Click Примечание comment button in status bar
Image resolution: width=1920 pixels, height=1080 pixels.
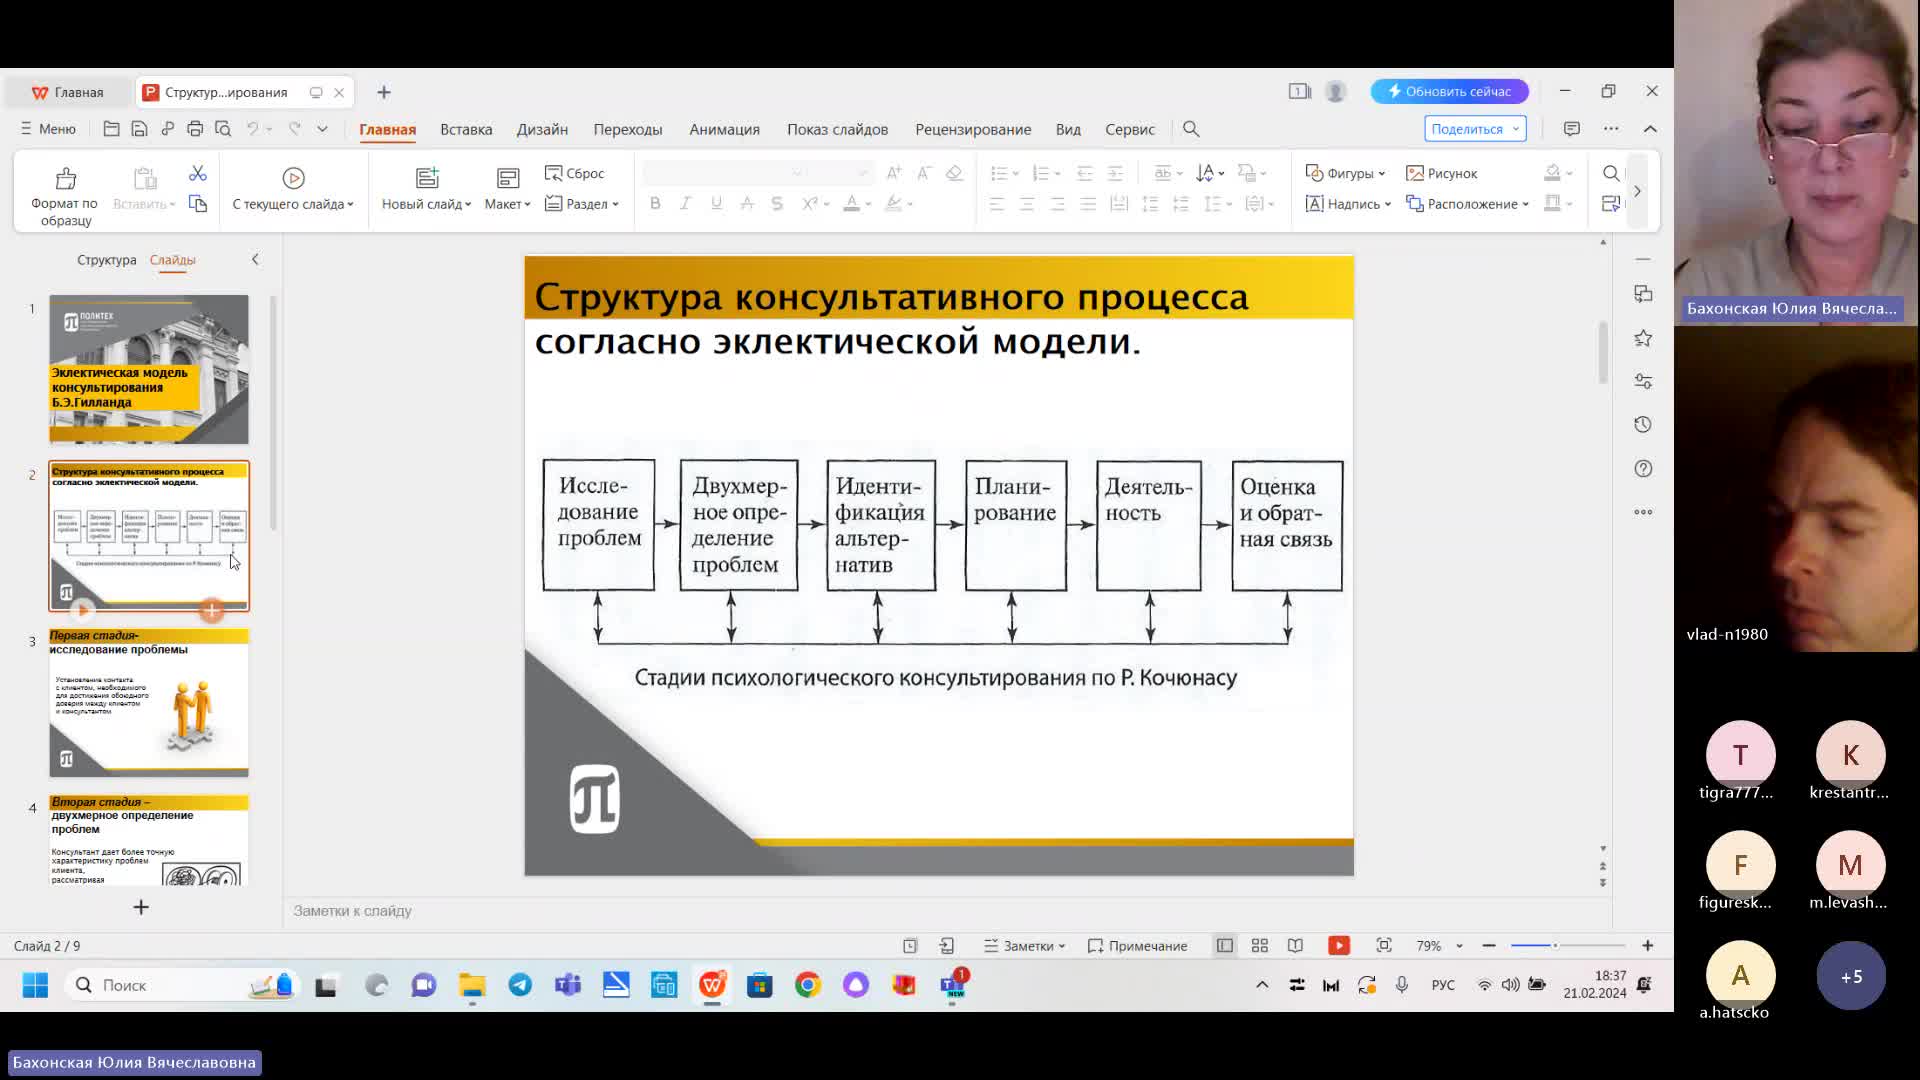pos(1138,946)
